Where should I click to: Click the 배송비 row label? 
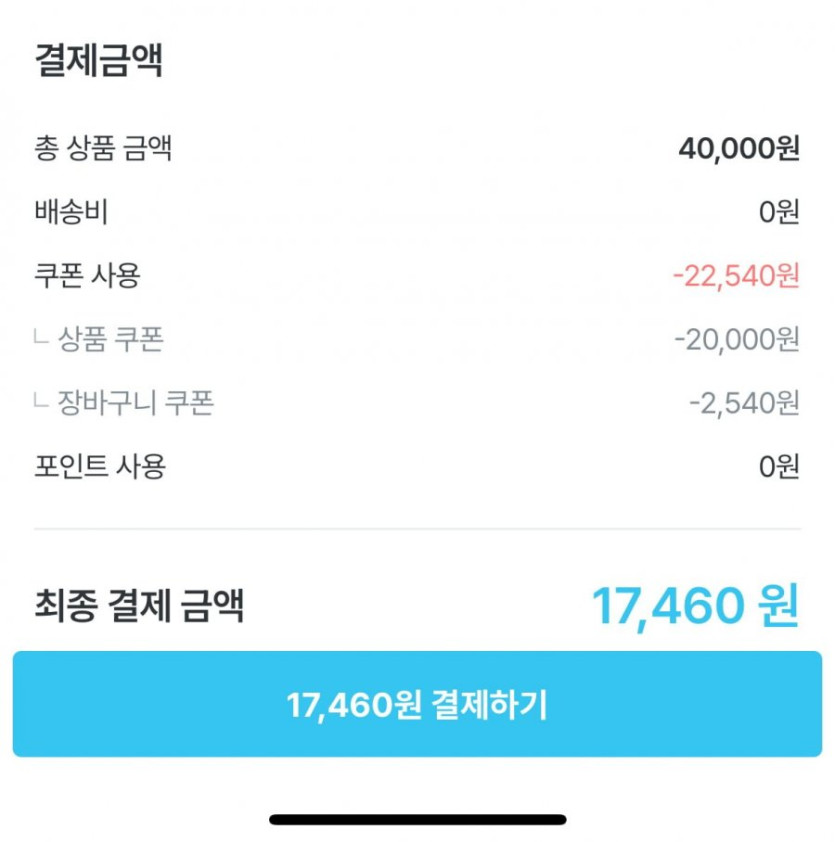[71, 212]
